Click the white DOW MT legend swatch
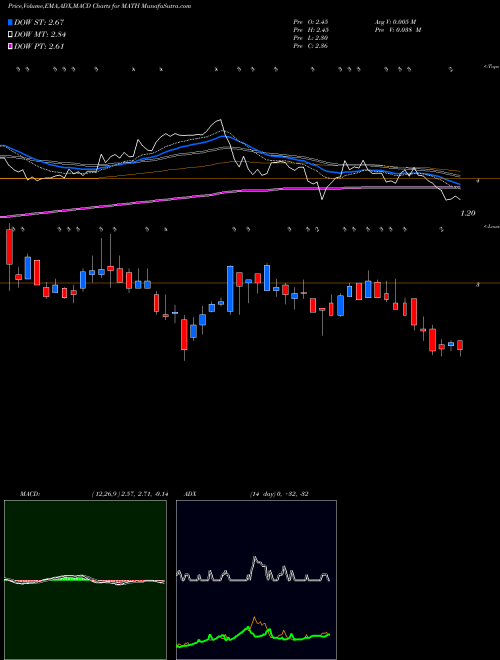Screen dimensions: 500x660 click(x=11, y=35)
